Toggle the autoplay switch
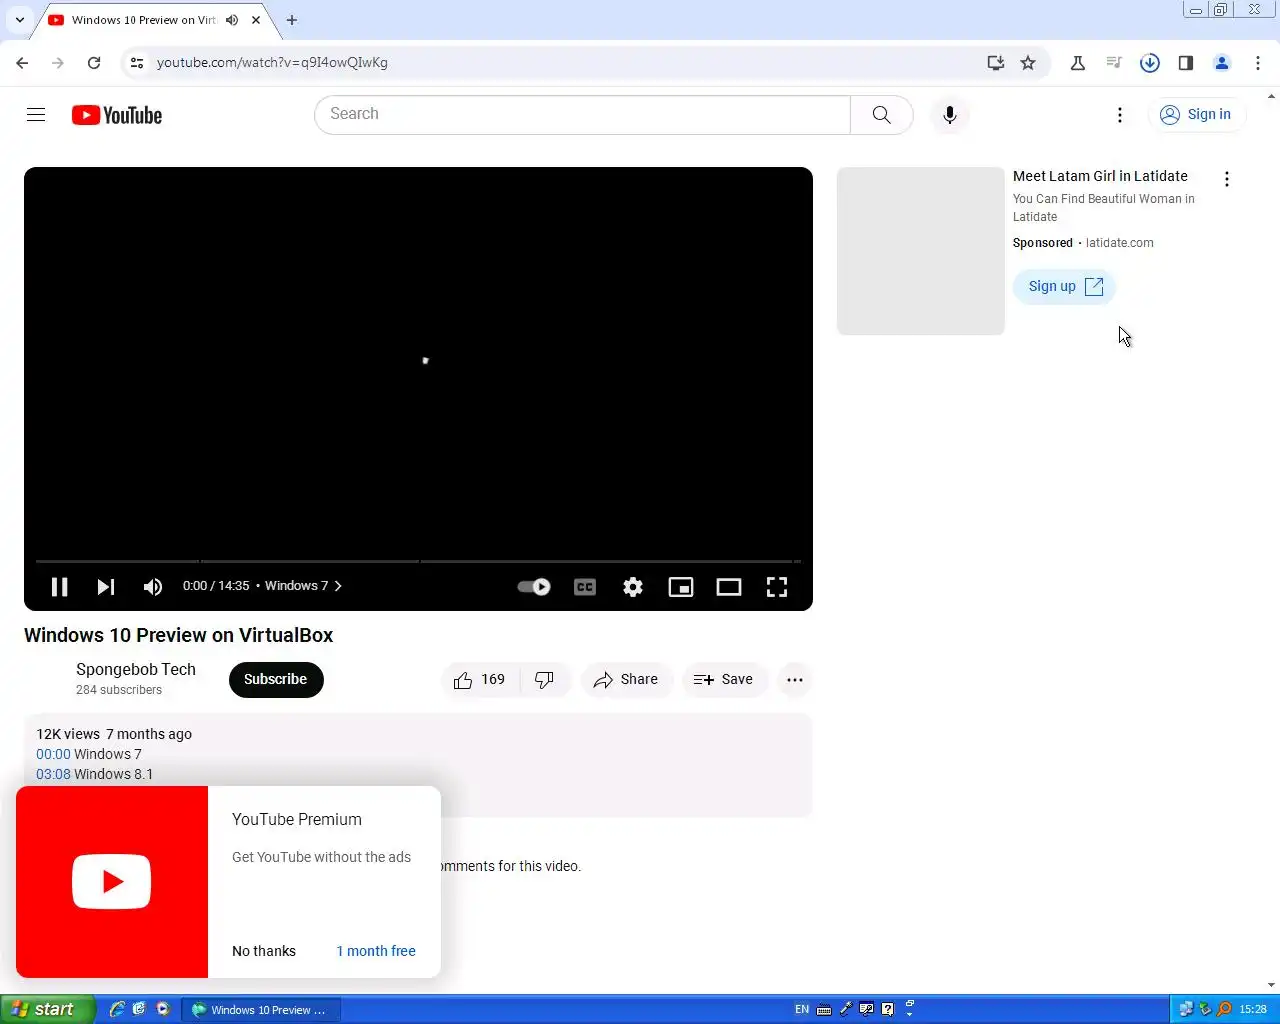1280x1024 pixels. pyautogui.click(x=534, y=587)
